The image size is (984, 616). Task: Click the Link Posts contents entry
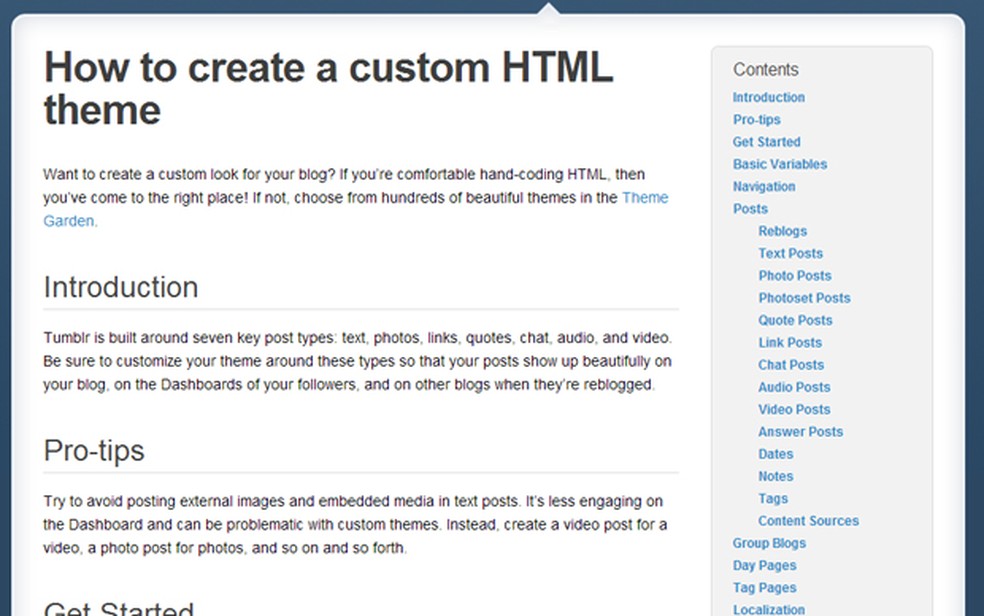[x=789, y=343]
